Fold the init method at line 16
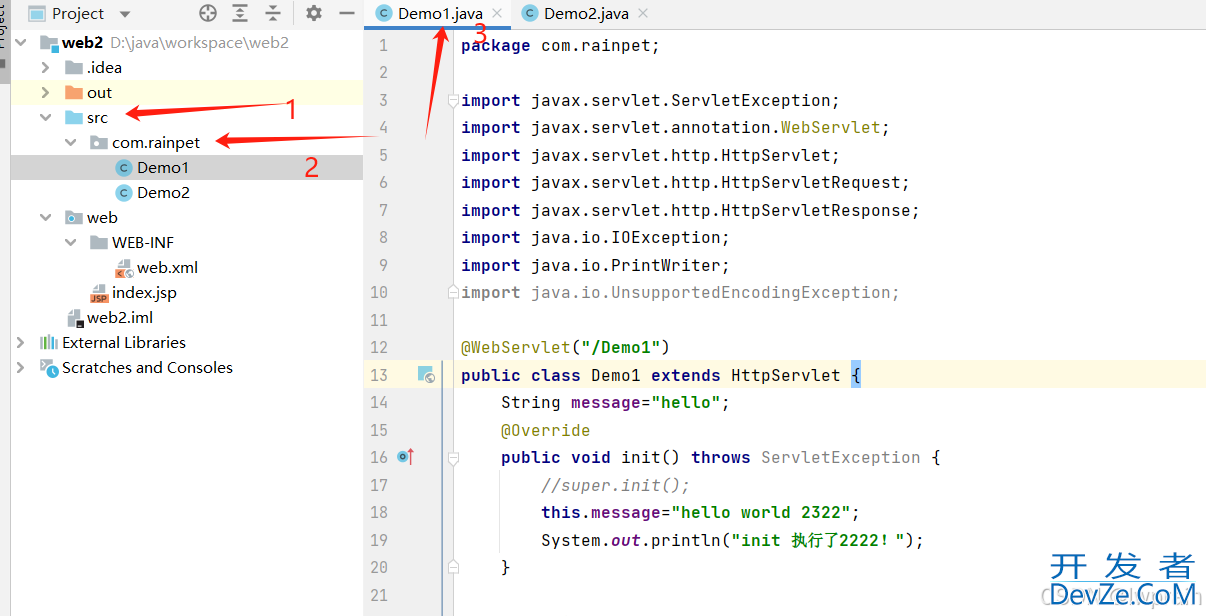This screenshot has width=1206, height=616. pyautogui.click(x=453, y=458)
